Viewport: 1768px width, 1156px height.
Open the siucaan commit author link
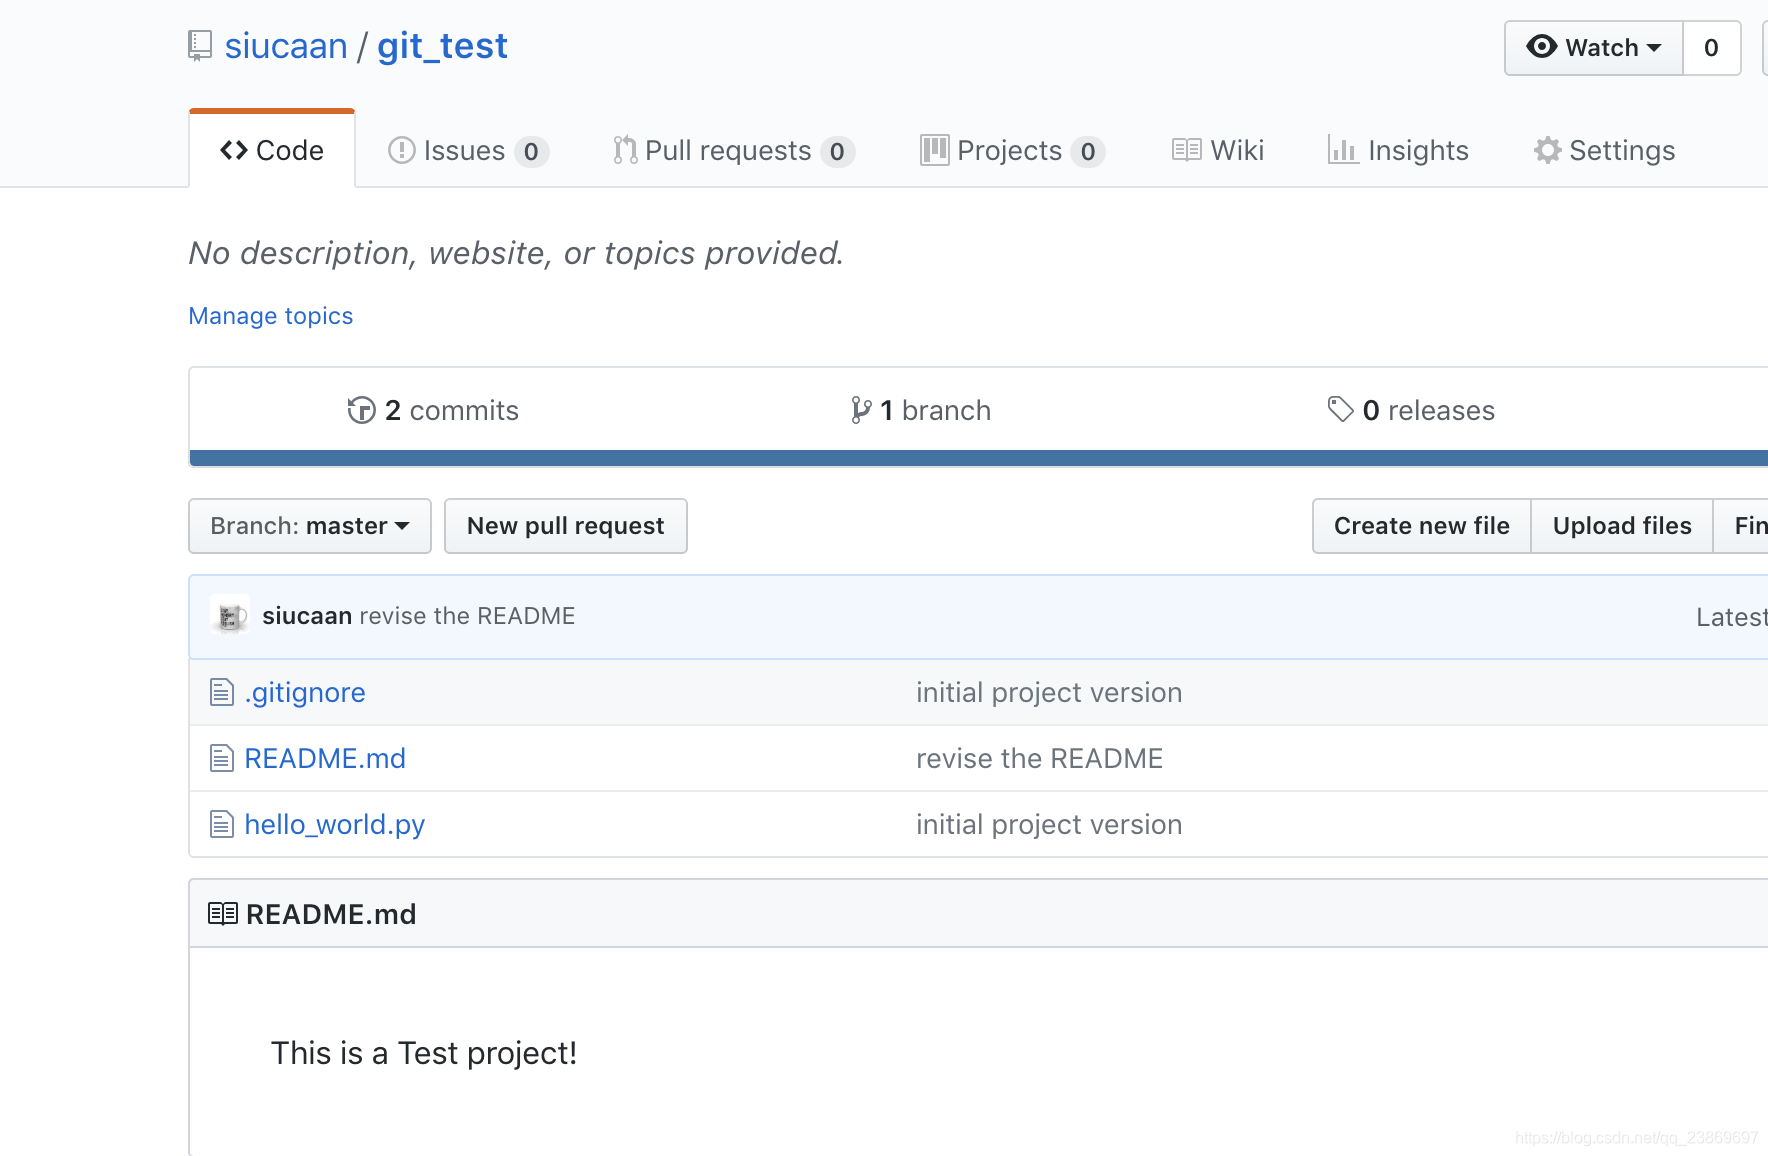coord(307,616)
